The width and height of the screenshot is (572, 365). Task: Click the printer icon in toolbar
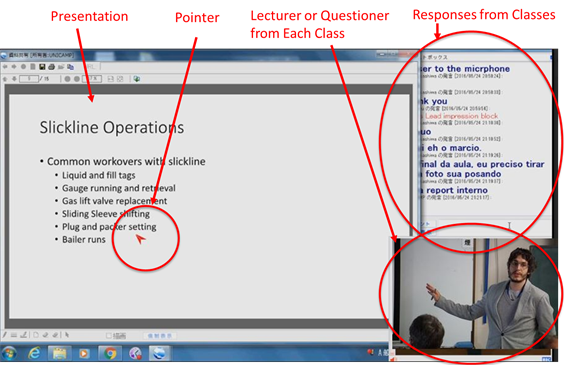pos(51,67)
